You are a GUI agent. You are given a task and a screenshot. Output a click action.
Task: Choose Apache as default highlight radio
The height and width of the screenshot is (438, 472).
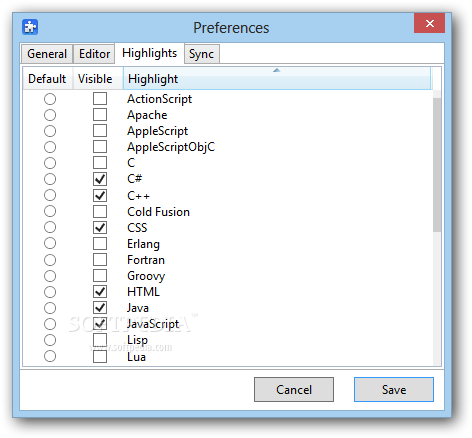[50, 115]
